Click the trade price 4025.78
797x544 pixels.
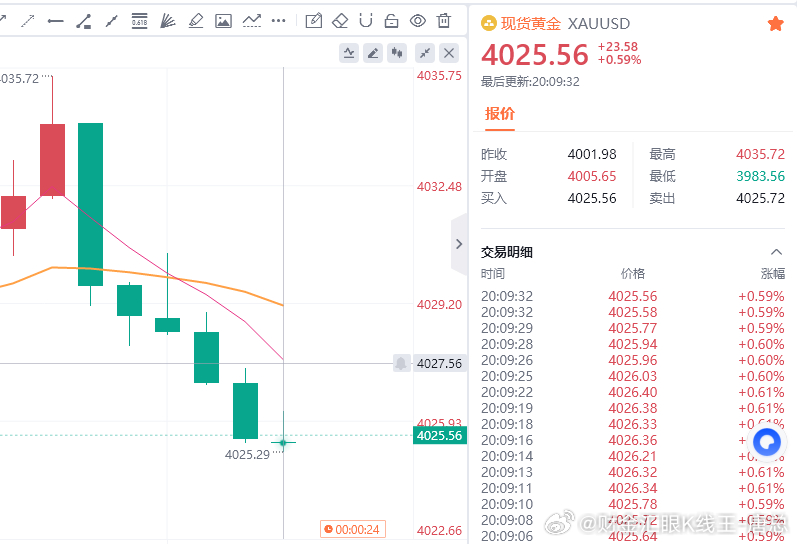pos(633,504)
